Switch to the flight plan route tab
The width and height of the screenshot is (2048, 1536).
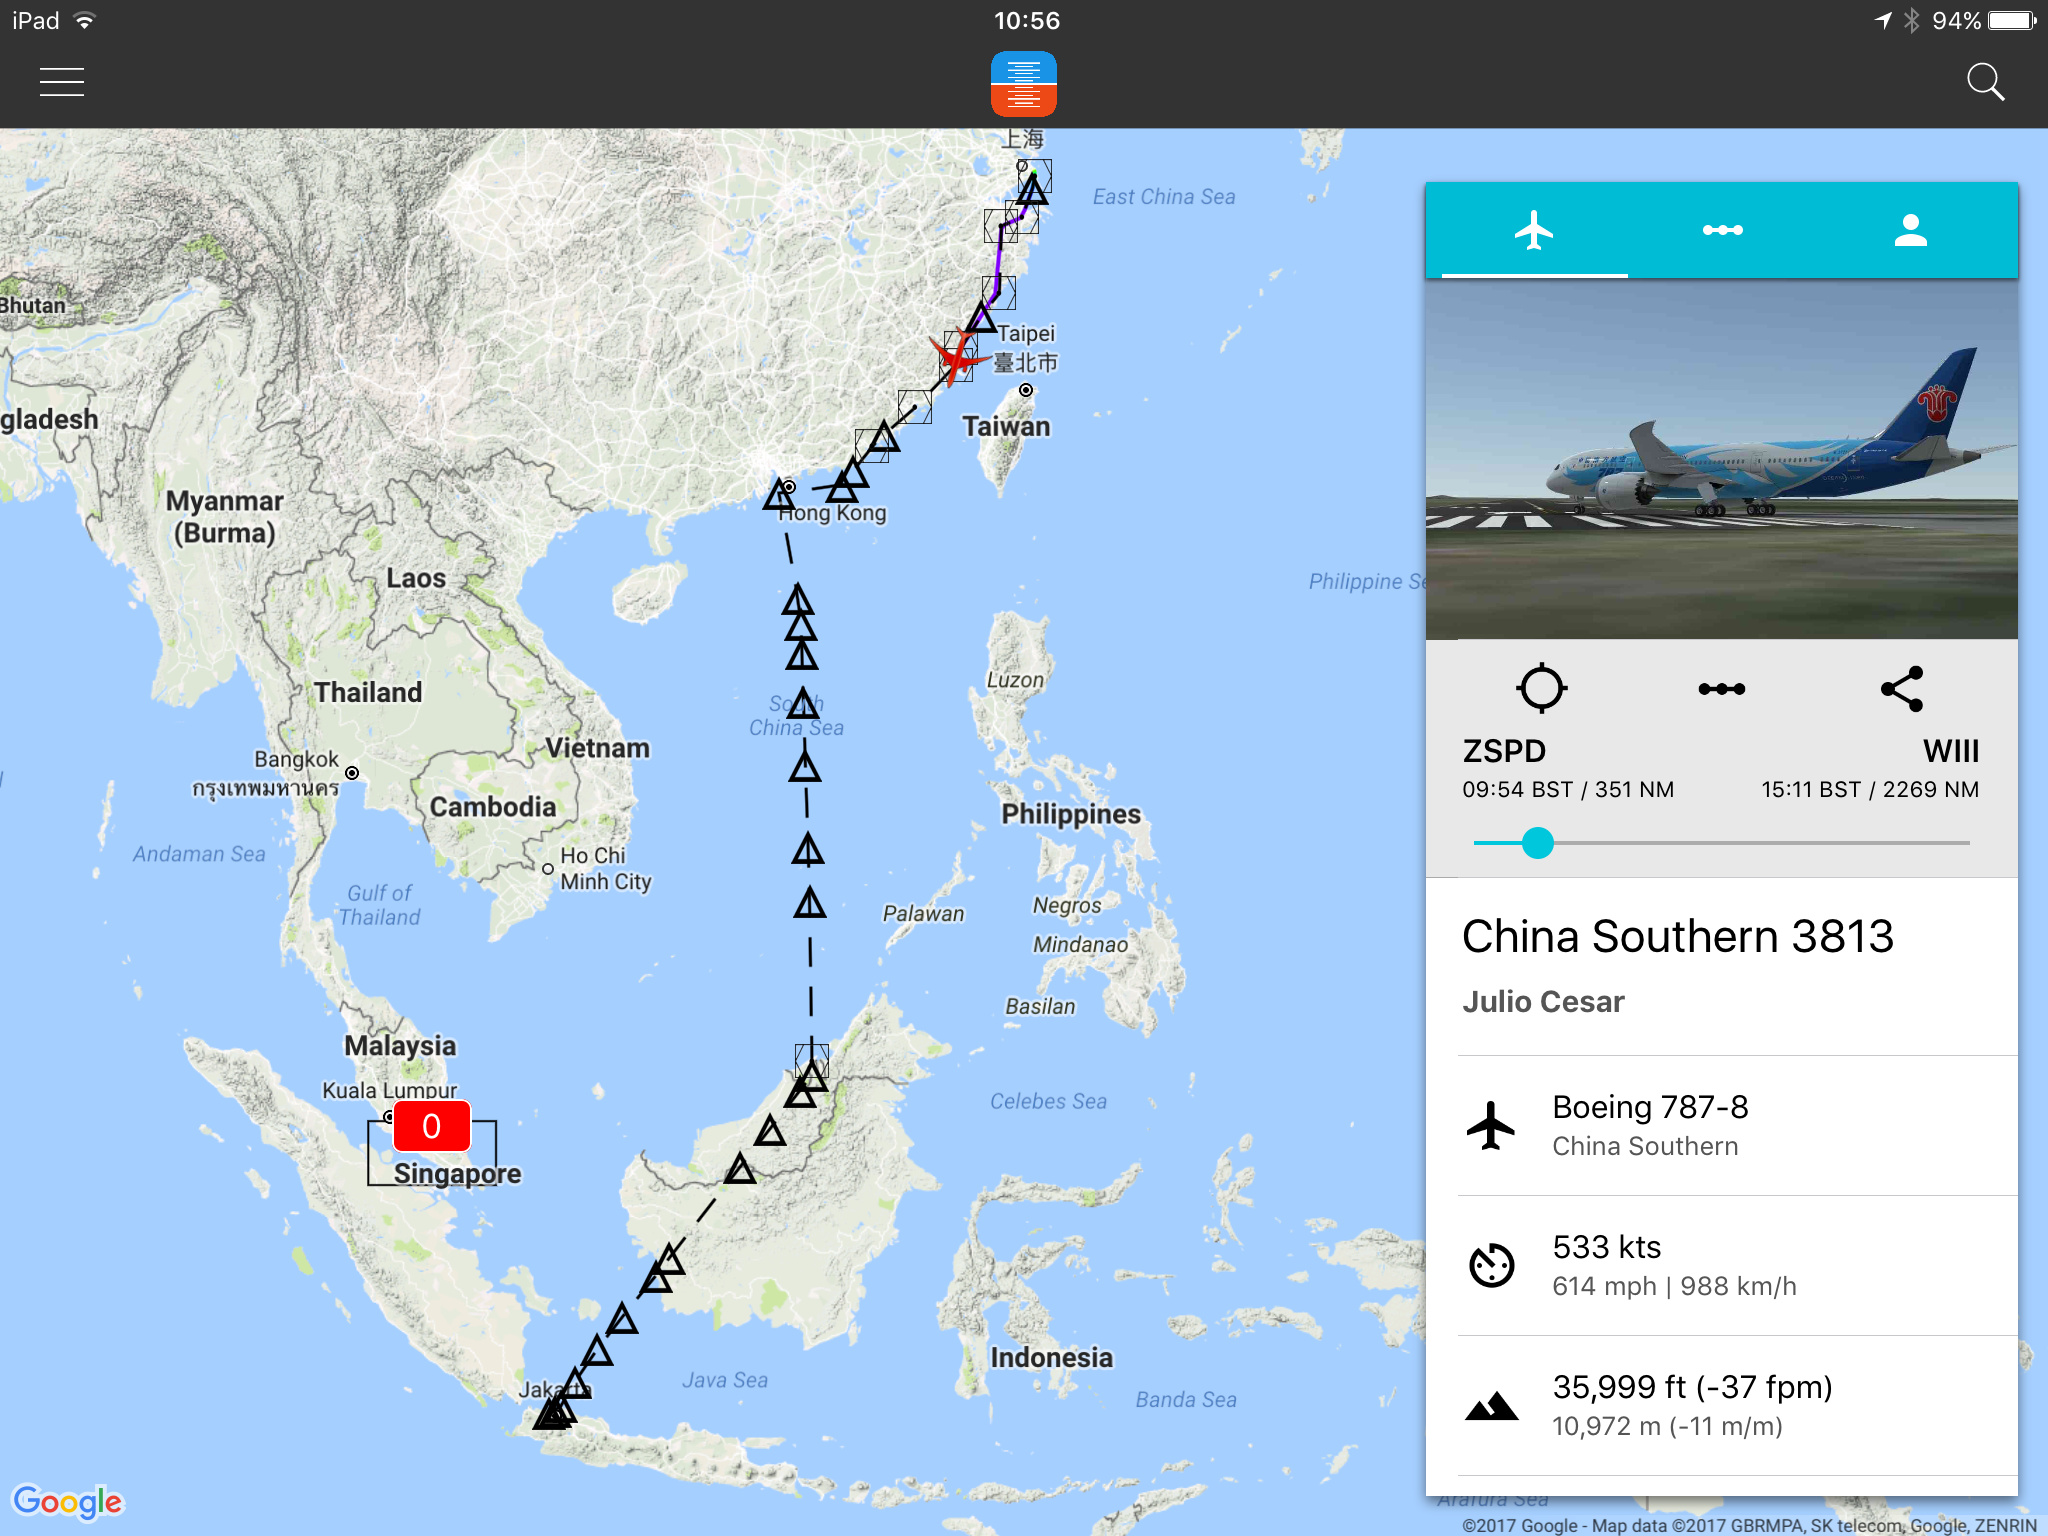tap(1722, 230)
